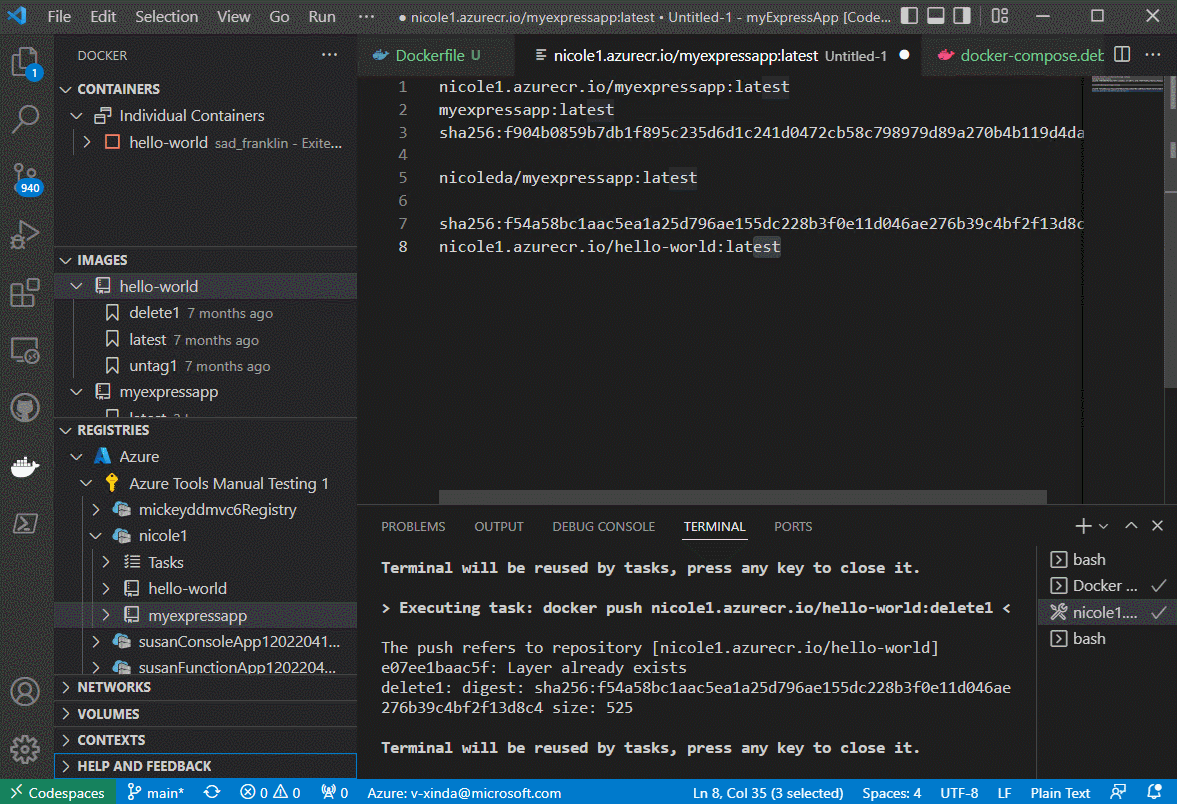1177x804 pixels.
Task: Open the Accounts menu icon
Action: [25, 691]
